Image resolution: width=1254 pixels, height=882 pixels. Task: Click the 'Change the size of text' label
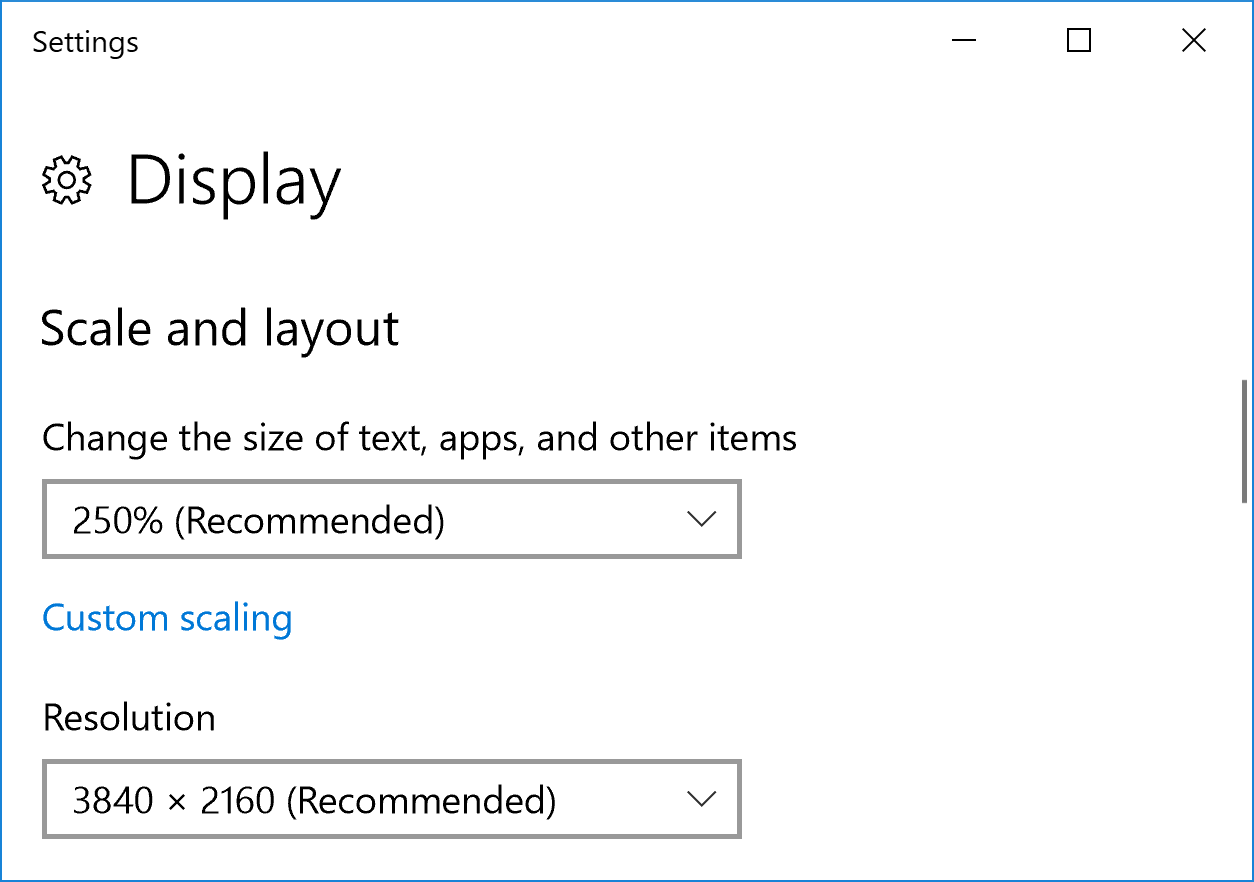[x=419, y=438]
